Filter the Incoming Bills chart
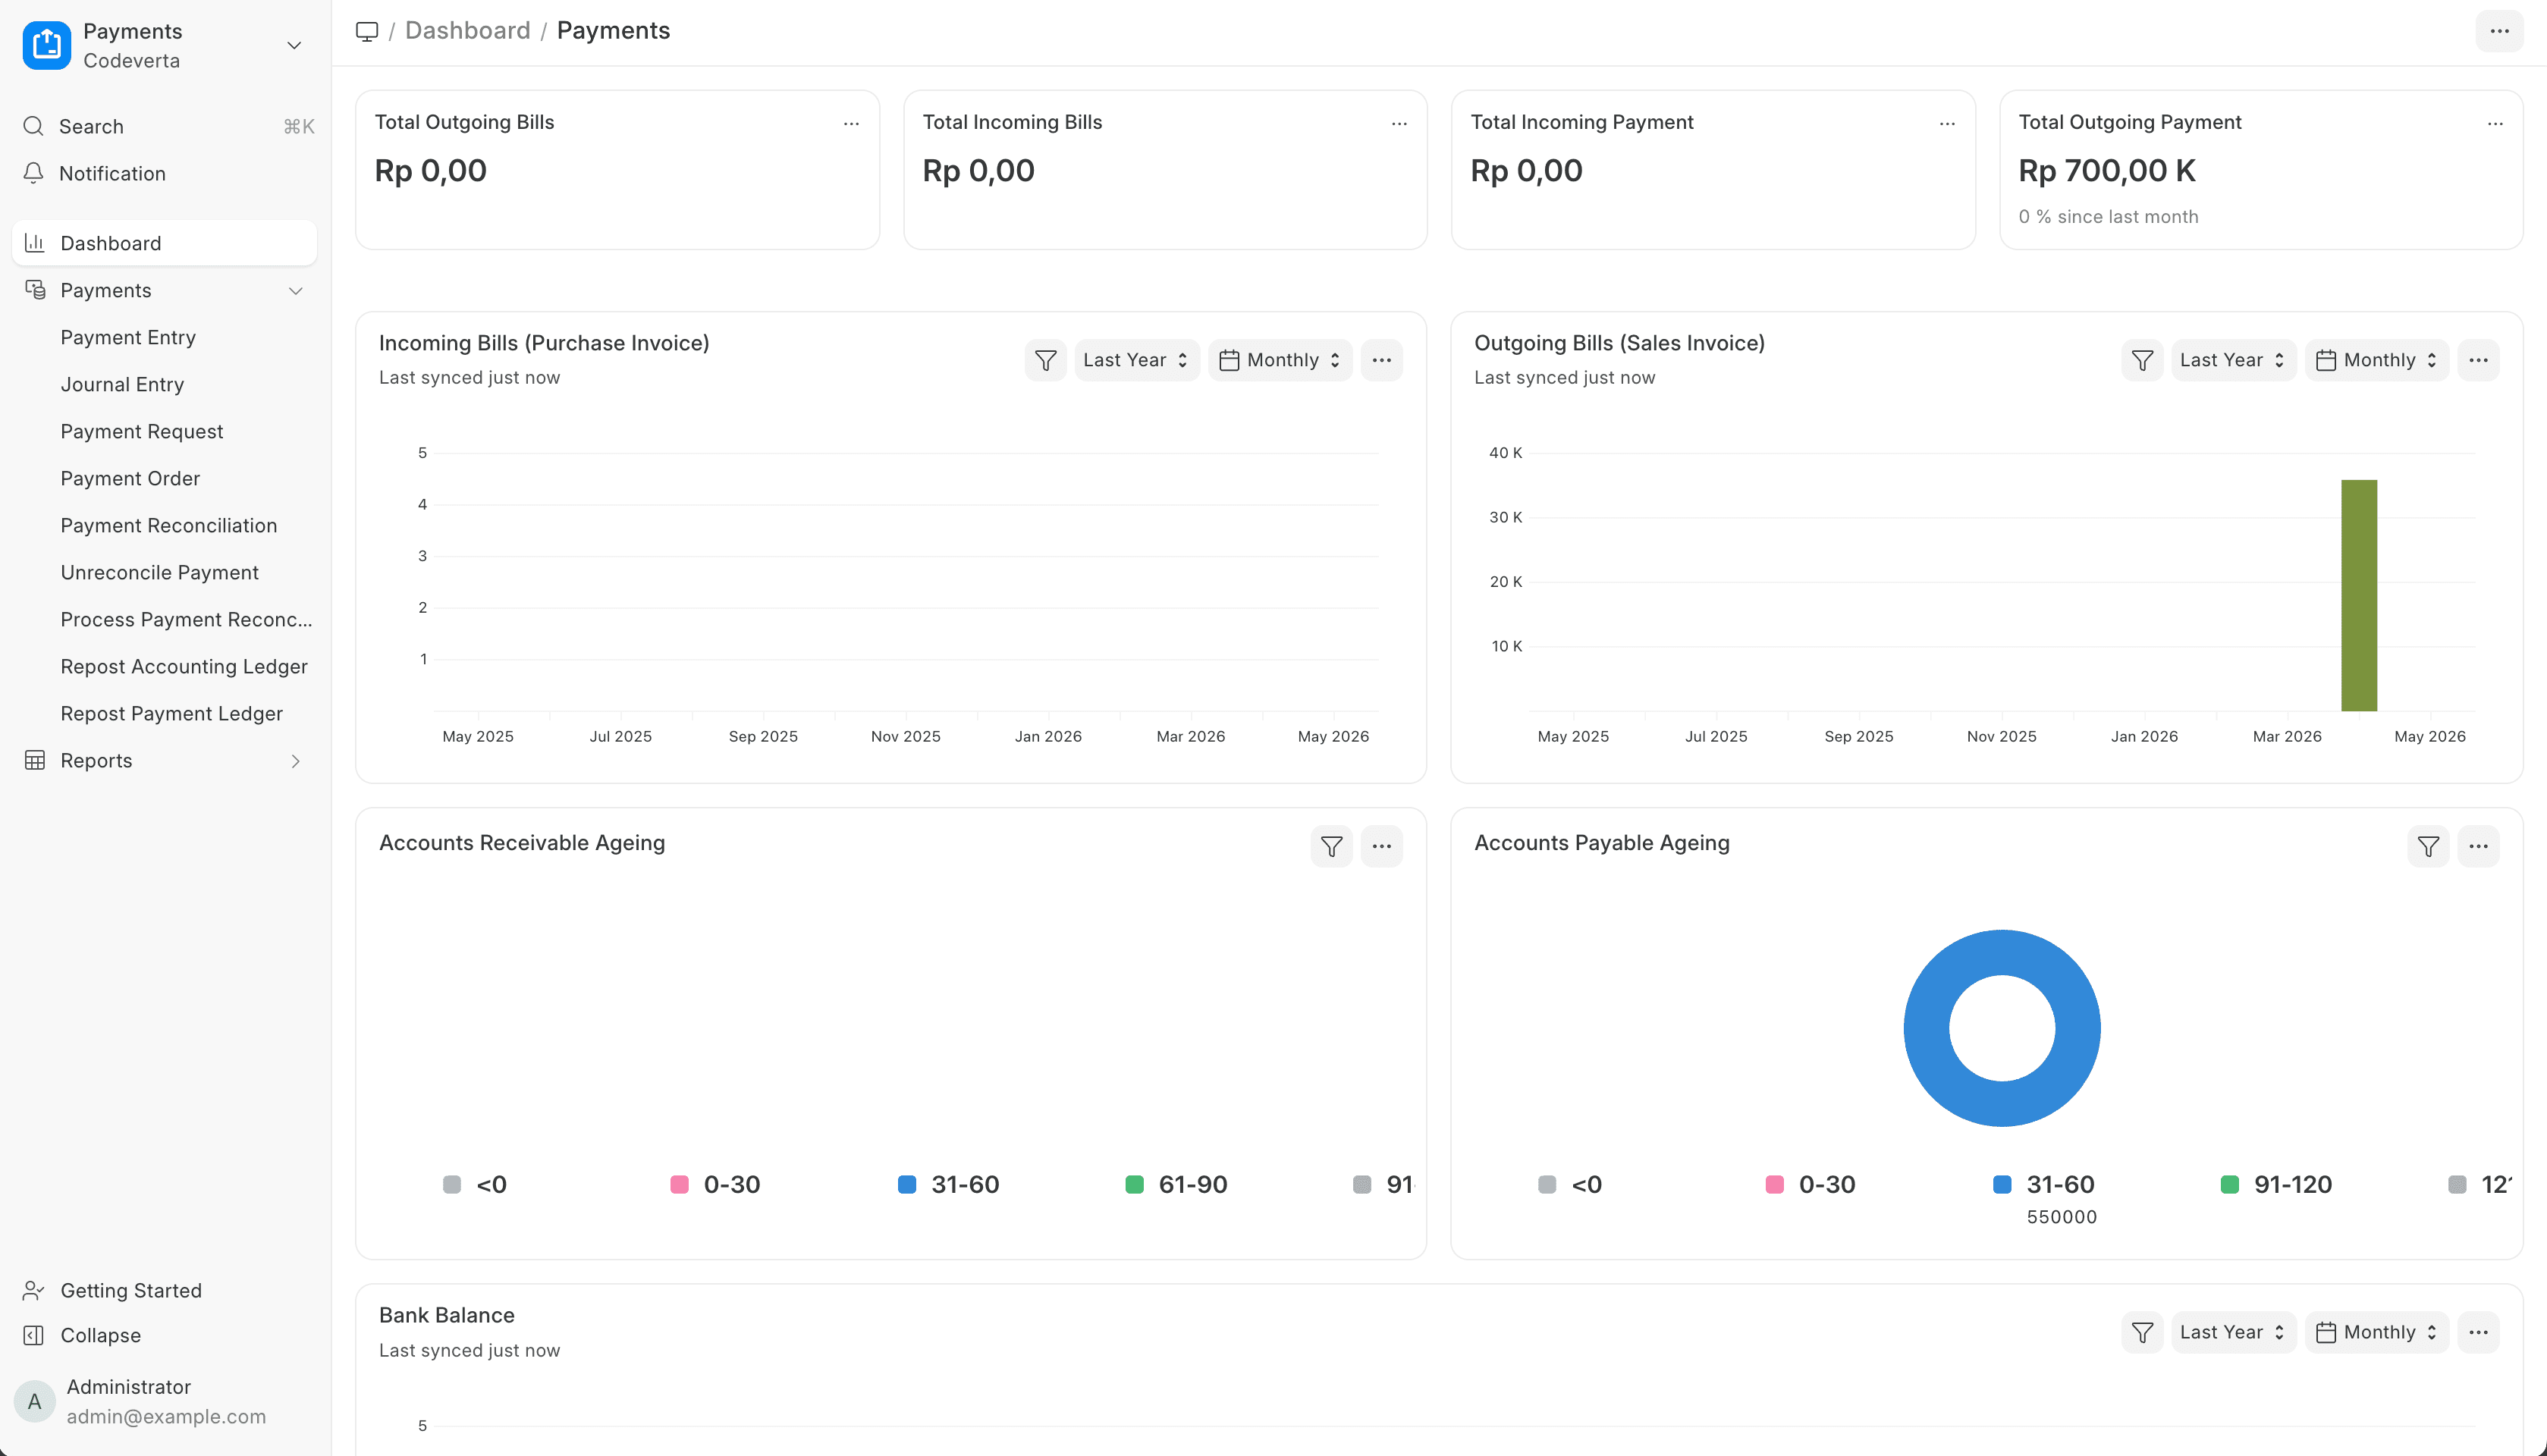 pos(1045,360)
